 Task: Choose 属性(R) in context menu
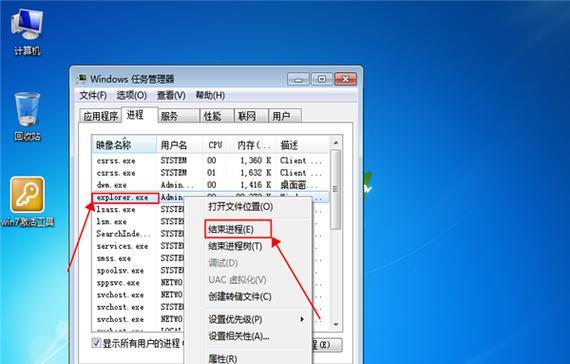click(x=248, y=358)
